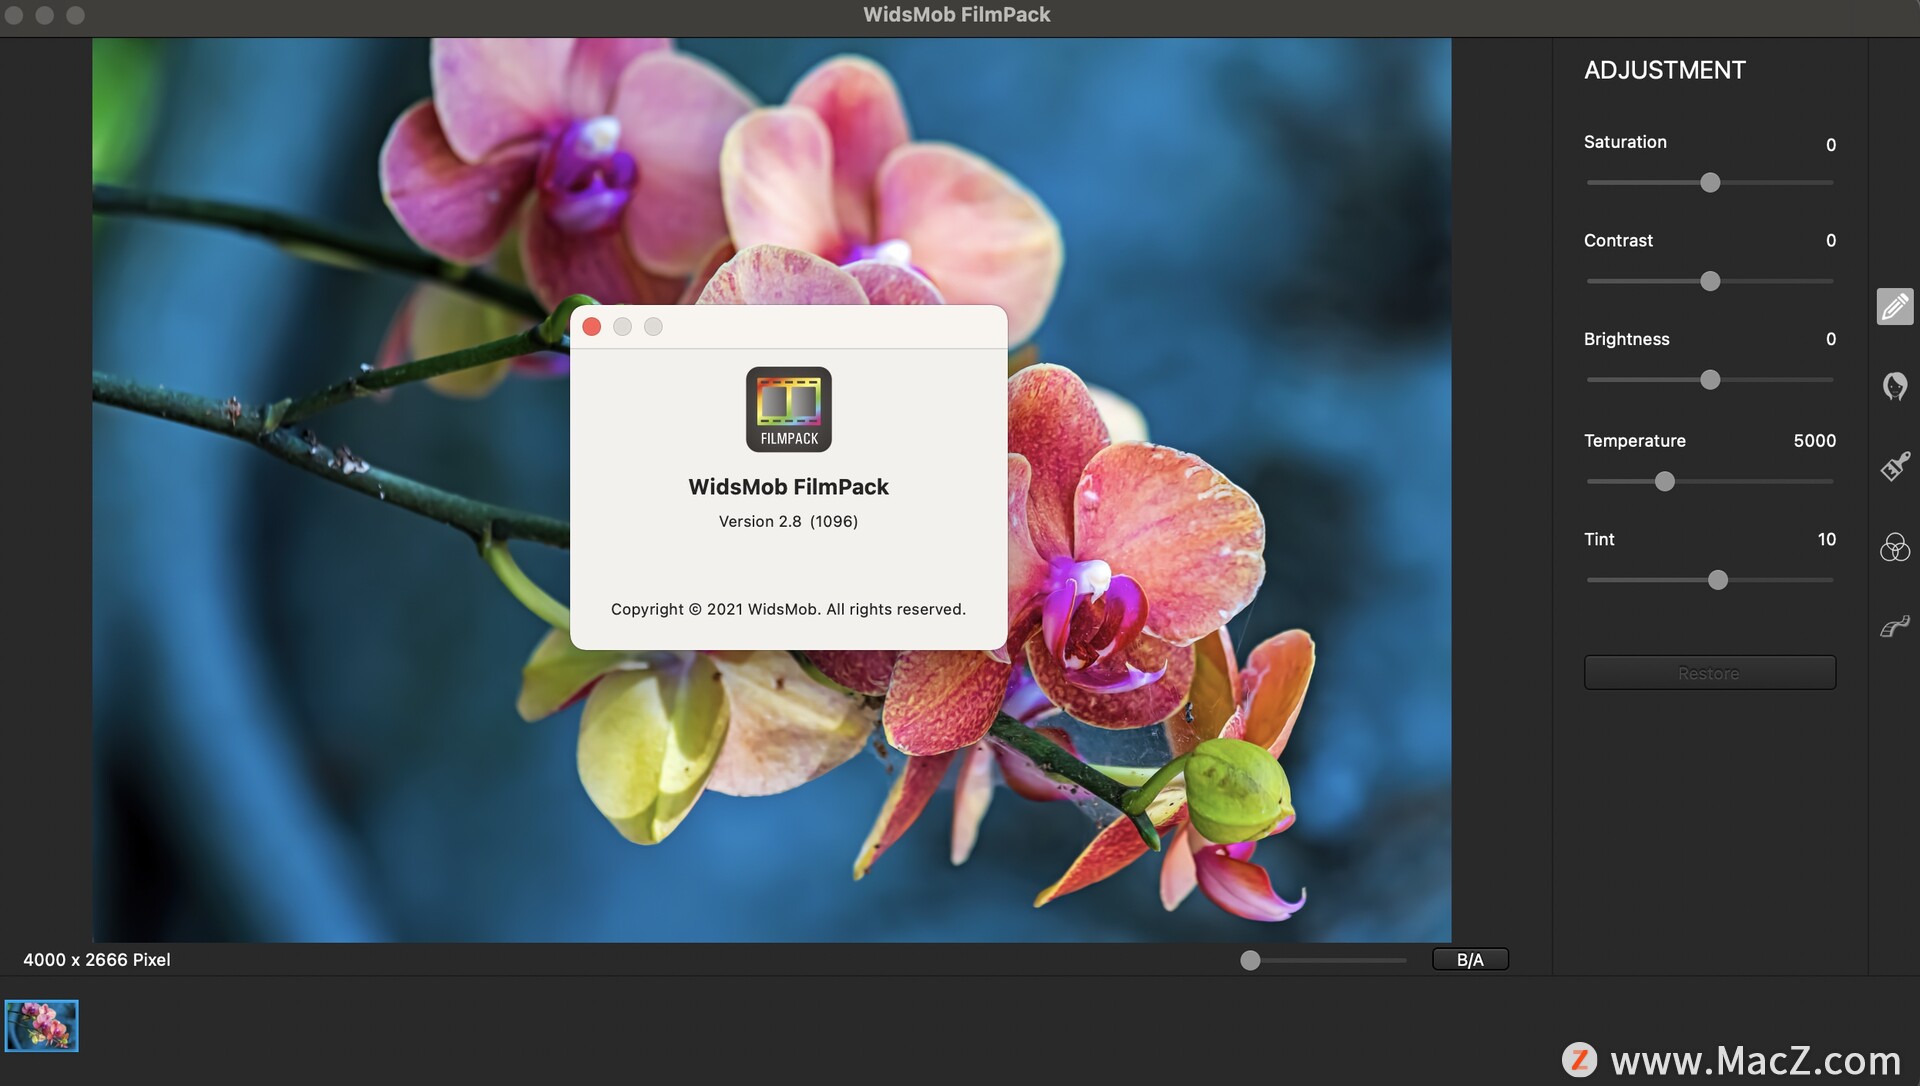Click the FilmPack app icon in About dialog
The image size is (1920, 1086).
point(789,409)
